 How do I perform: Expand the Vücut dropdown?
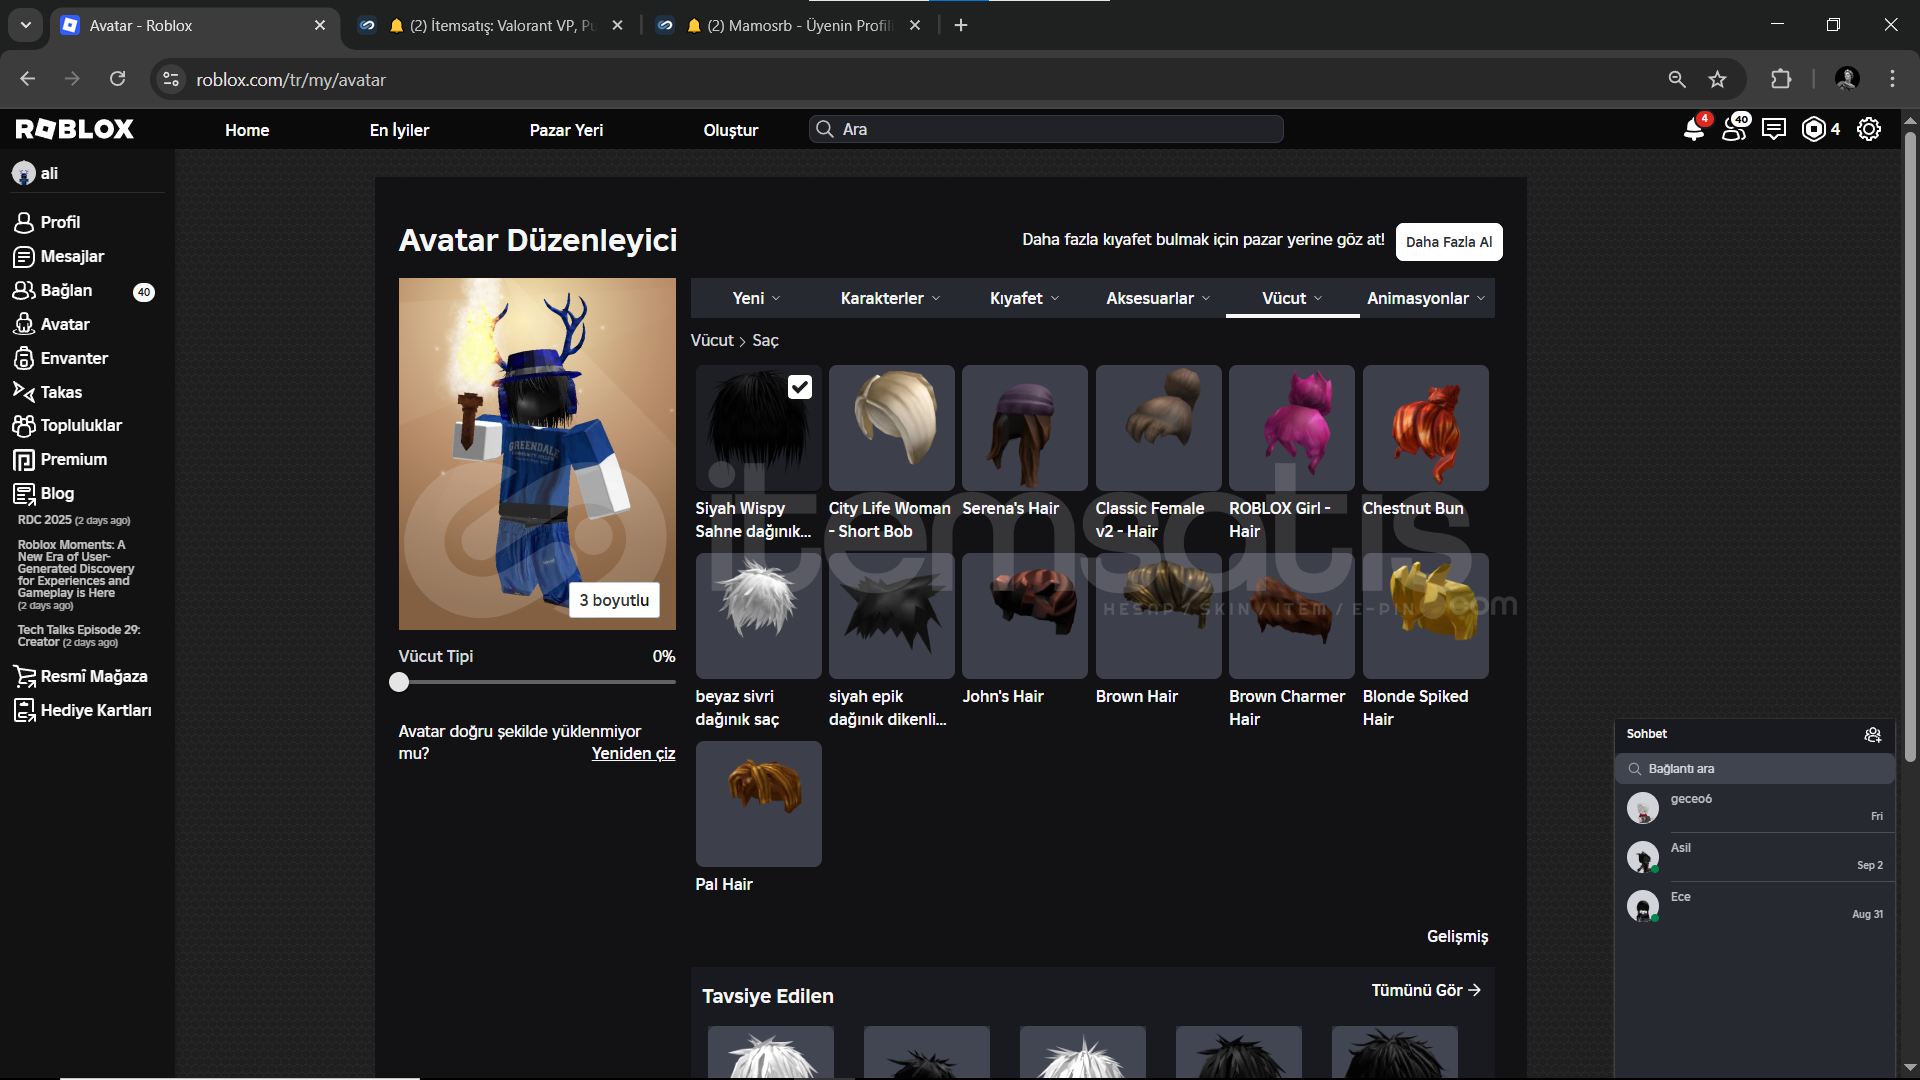pos(1292,298)
